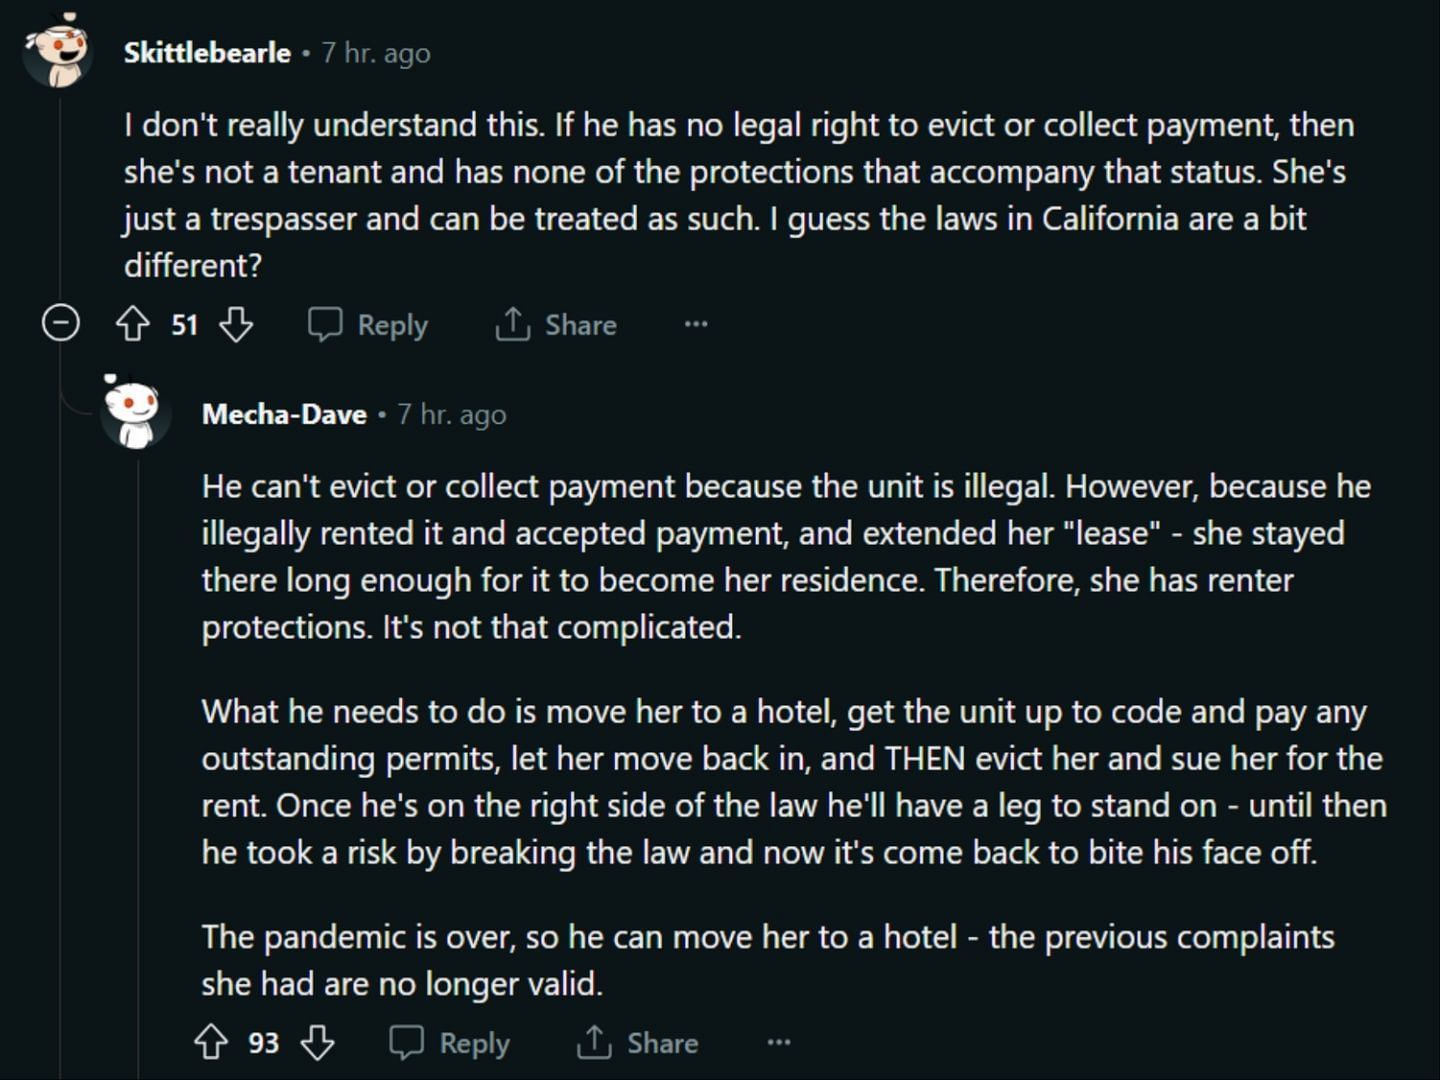This screenshot has height=1080, width=1440.
Task: Click the Mecha-Dave user avatar
Action: click(x=135, y=412)
